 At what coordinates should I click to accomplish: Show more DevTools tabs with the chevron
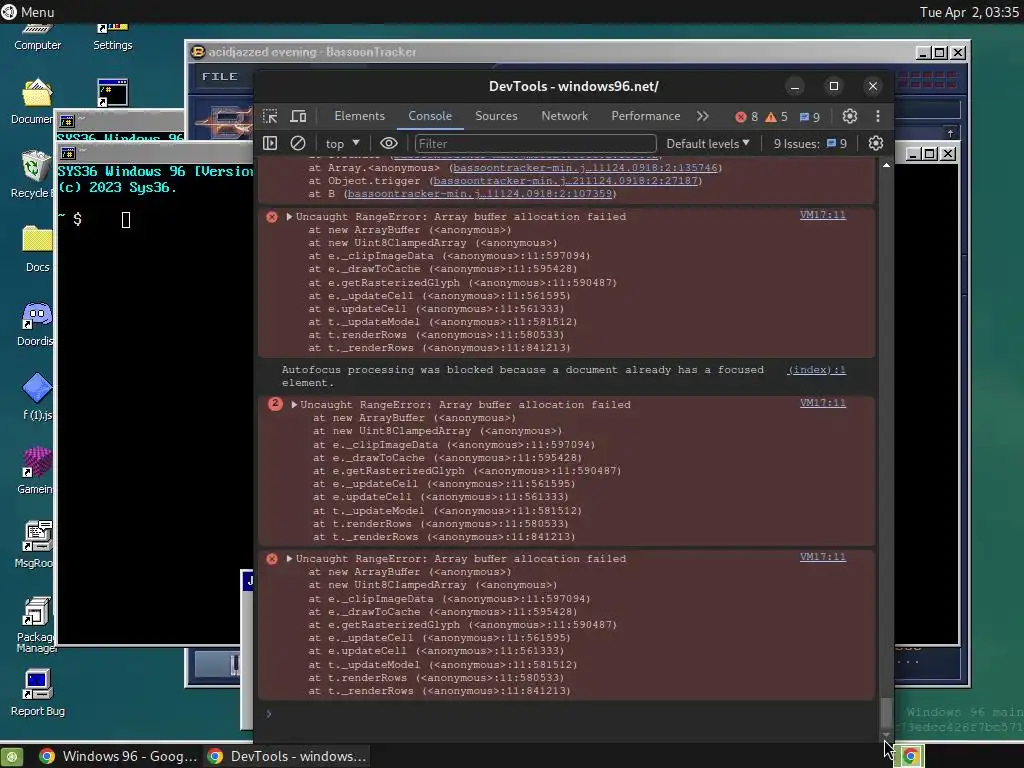[x=703, y=116]
